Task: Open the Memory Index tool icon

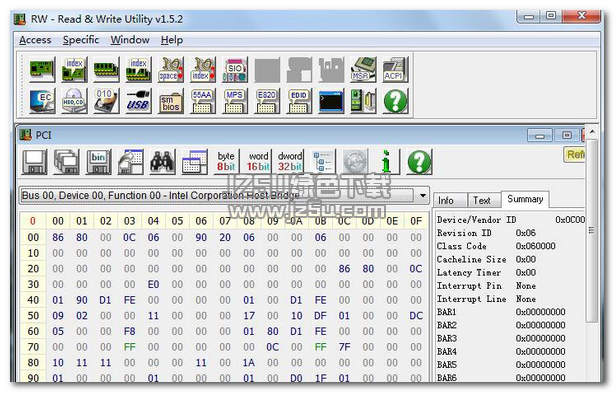Action: coord(138,70)
